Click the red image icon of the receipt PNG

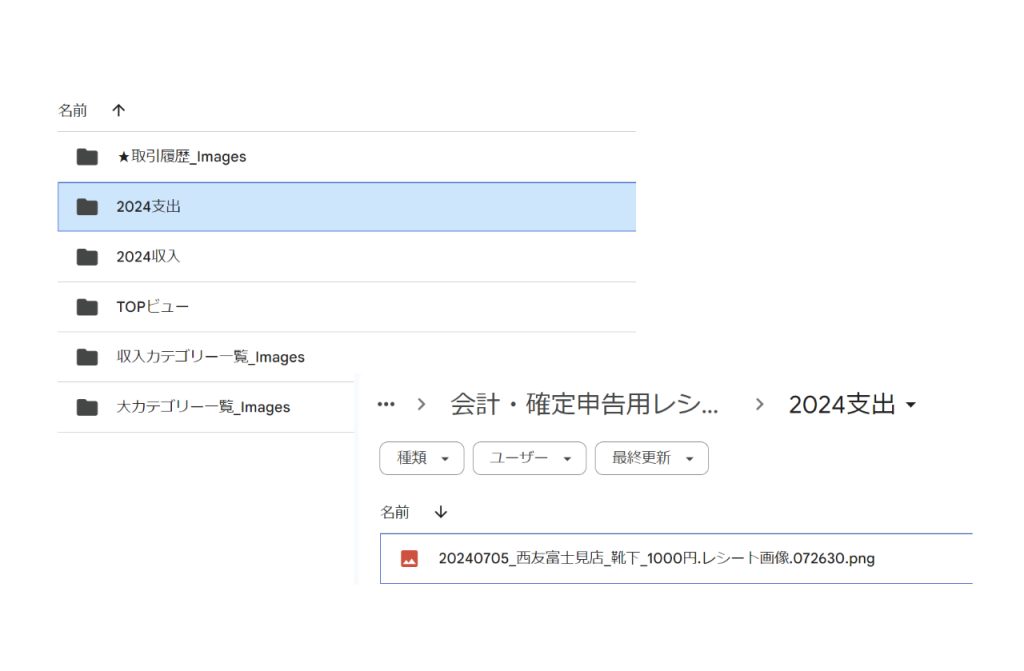pos(409,559)
